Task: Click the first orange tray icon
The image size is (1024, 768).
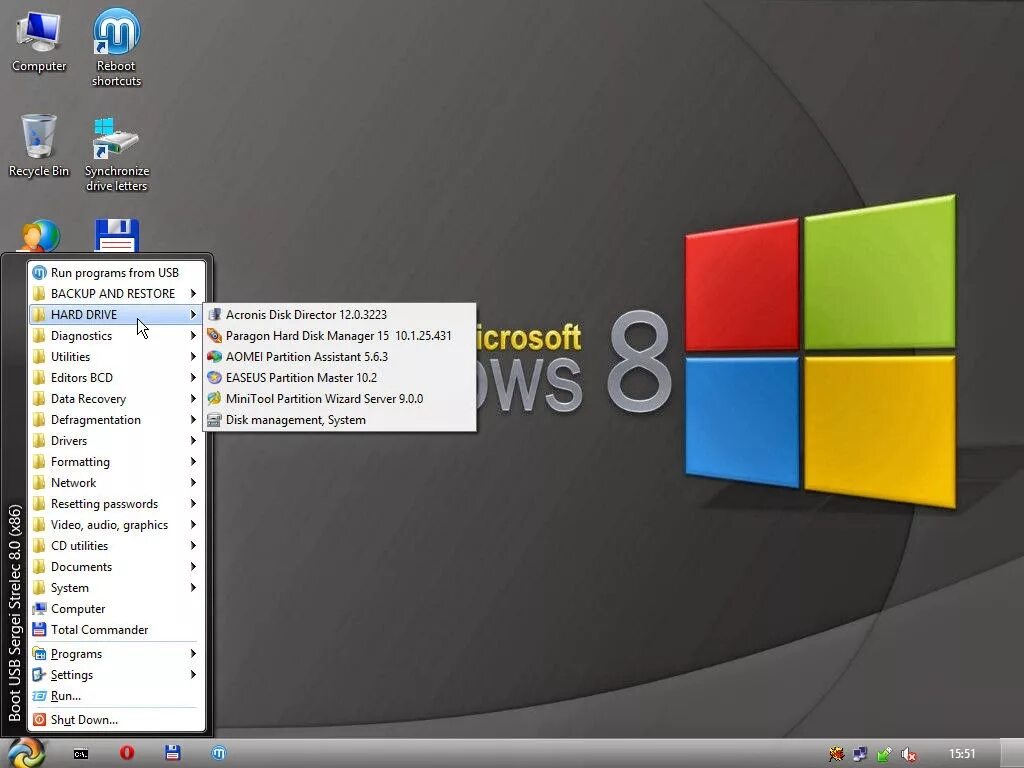Action: (836, 754)
